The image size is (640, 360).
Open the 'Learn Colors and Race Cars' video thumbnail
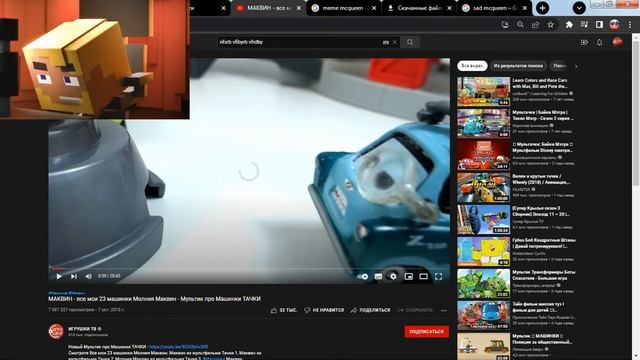(x=484, y=91)
